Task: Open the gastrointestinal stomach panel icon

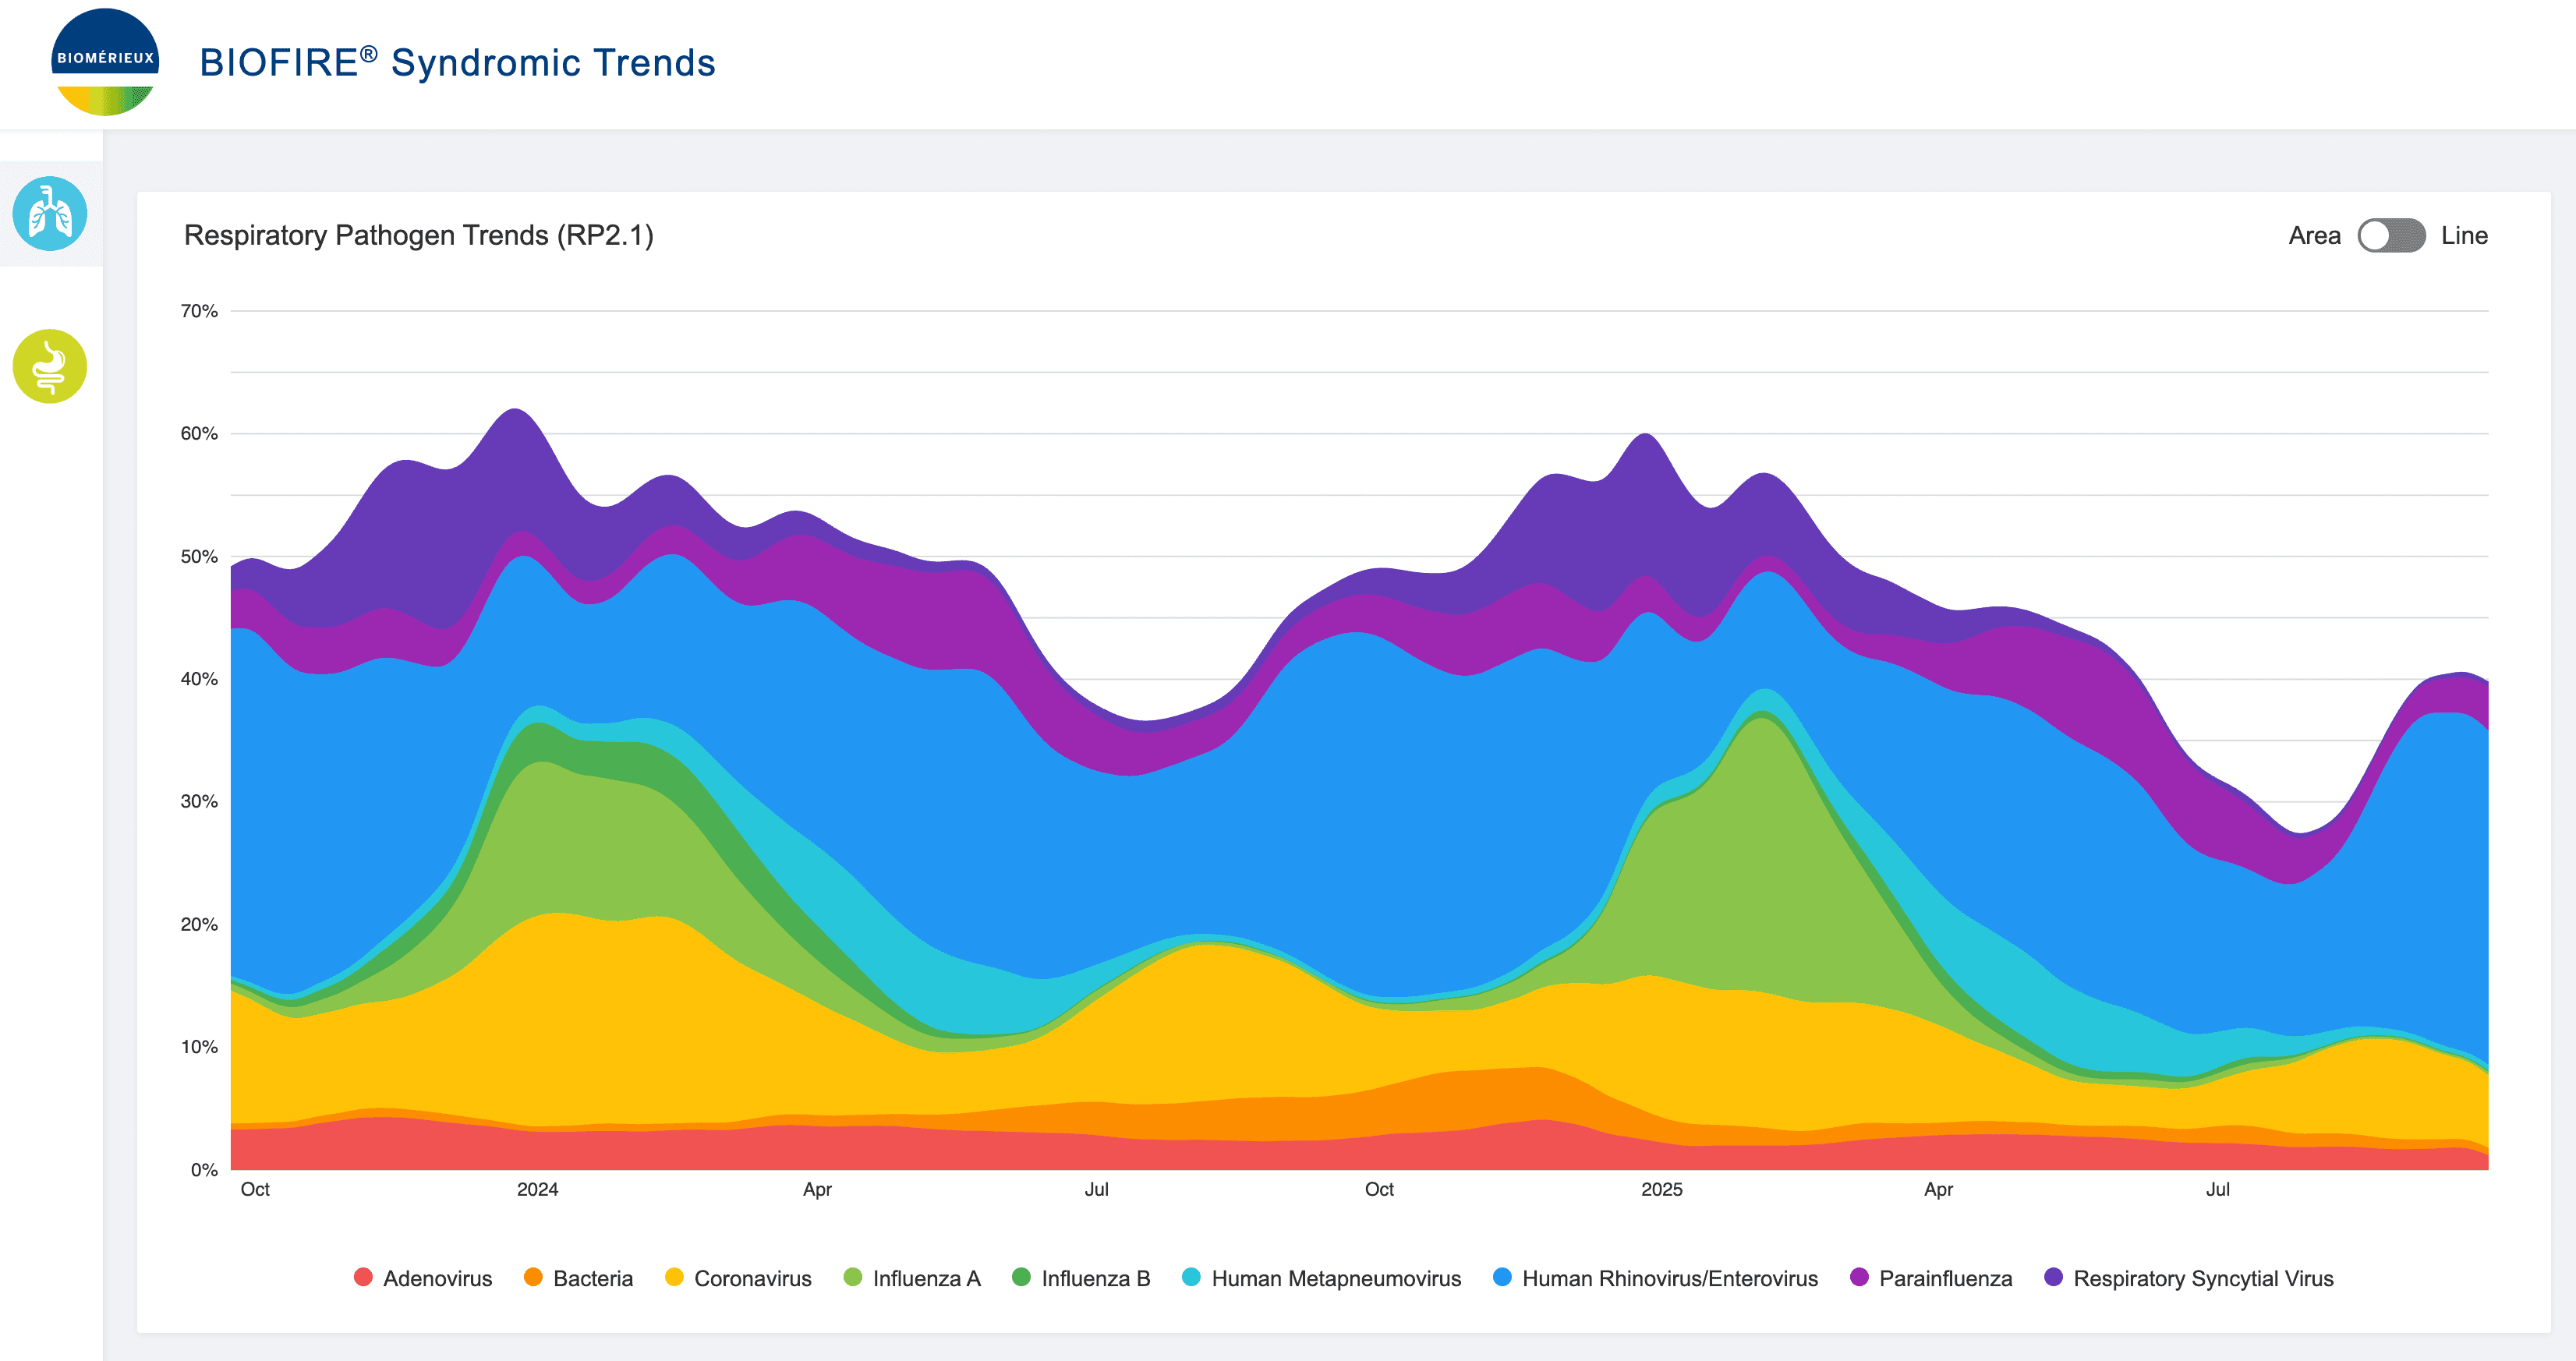Action: pyautogui.click(x=50, y=366)
